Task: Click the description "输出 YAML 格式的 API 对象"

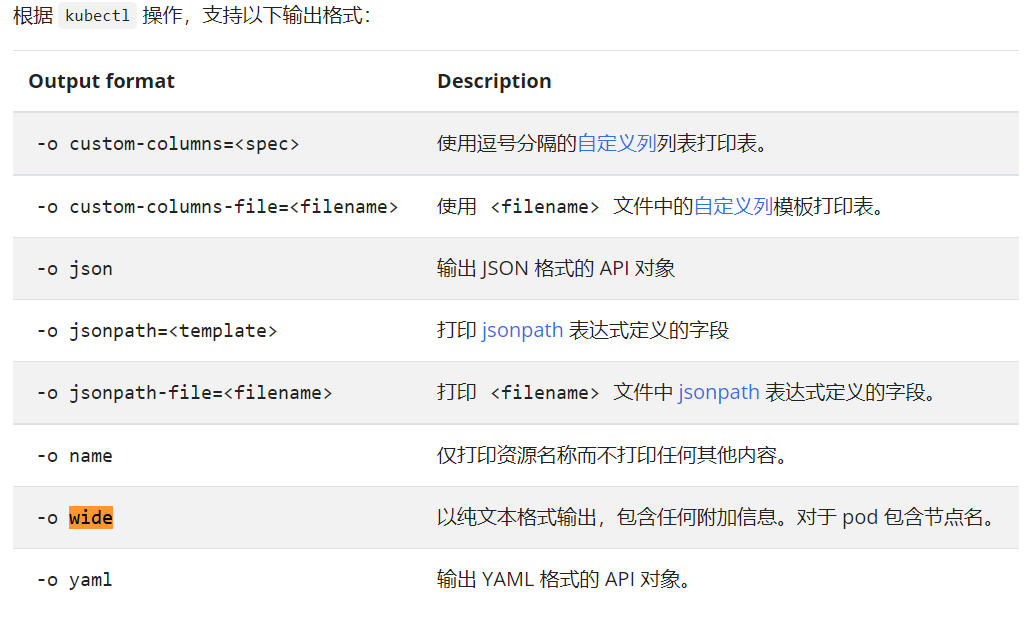Action: click(x=564, y=579)
